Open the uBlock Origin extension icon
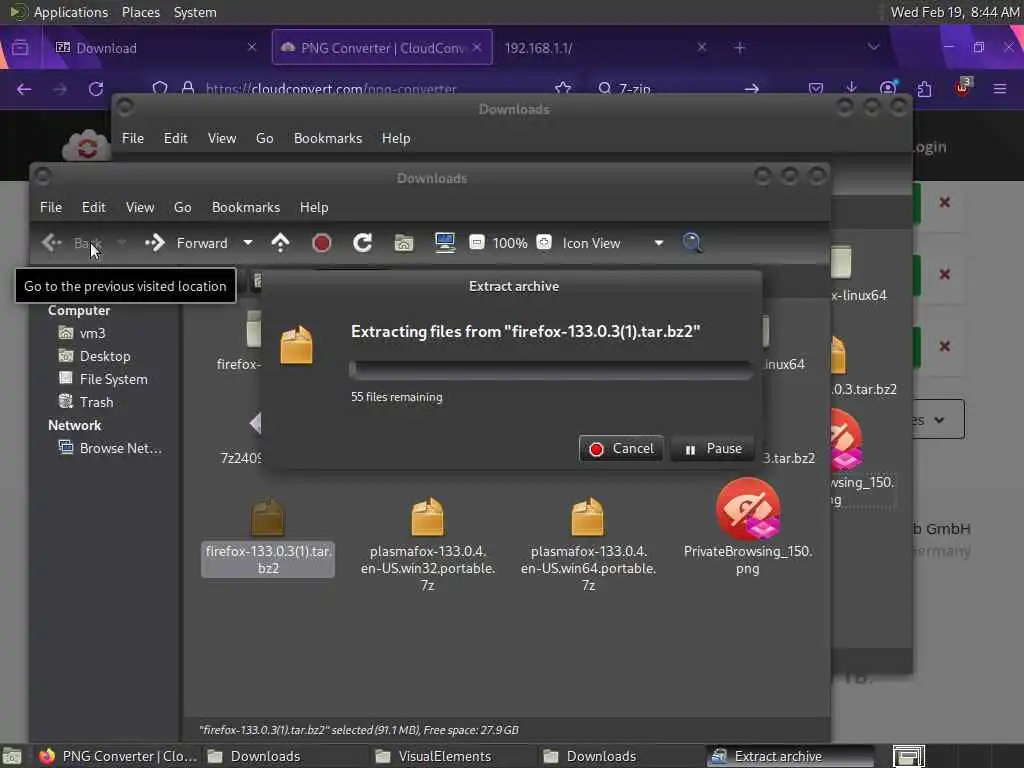The image size is (1024, 768). coord(963,88)
